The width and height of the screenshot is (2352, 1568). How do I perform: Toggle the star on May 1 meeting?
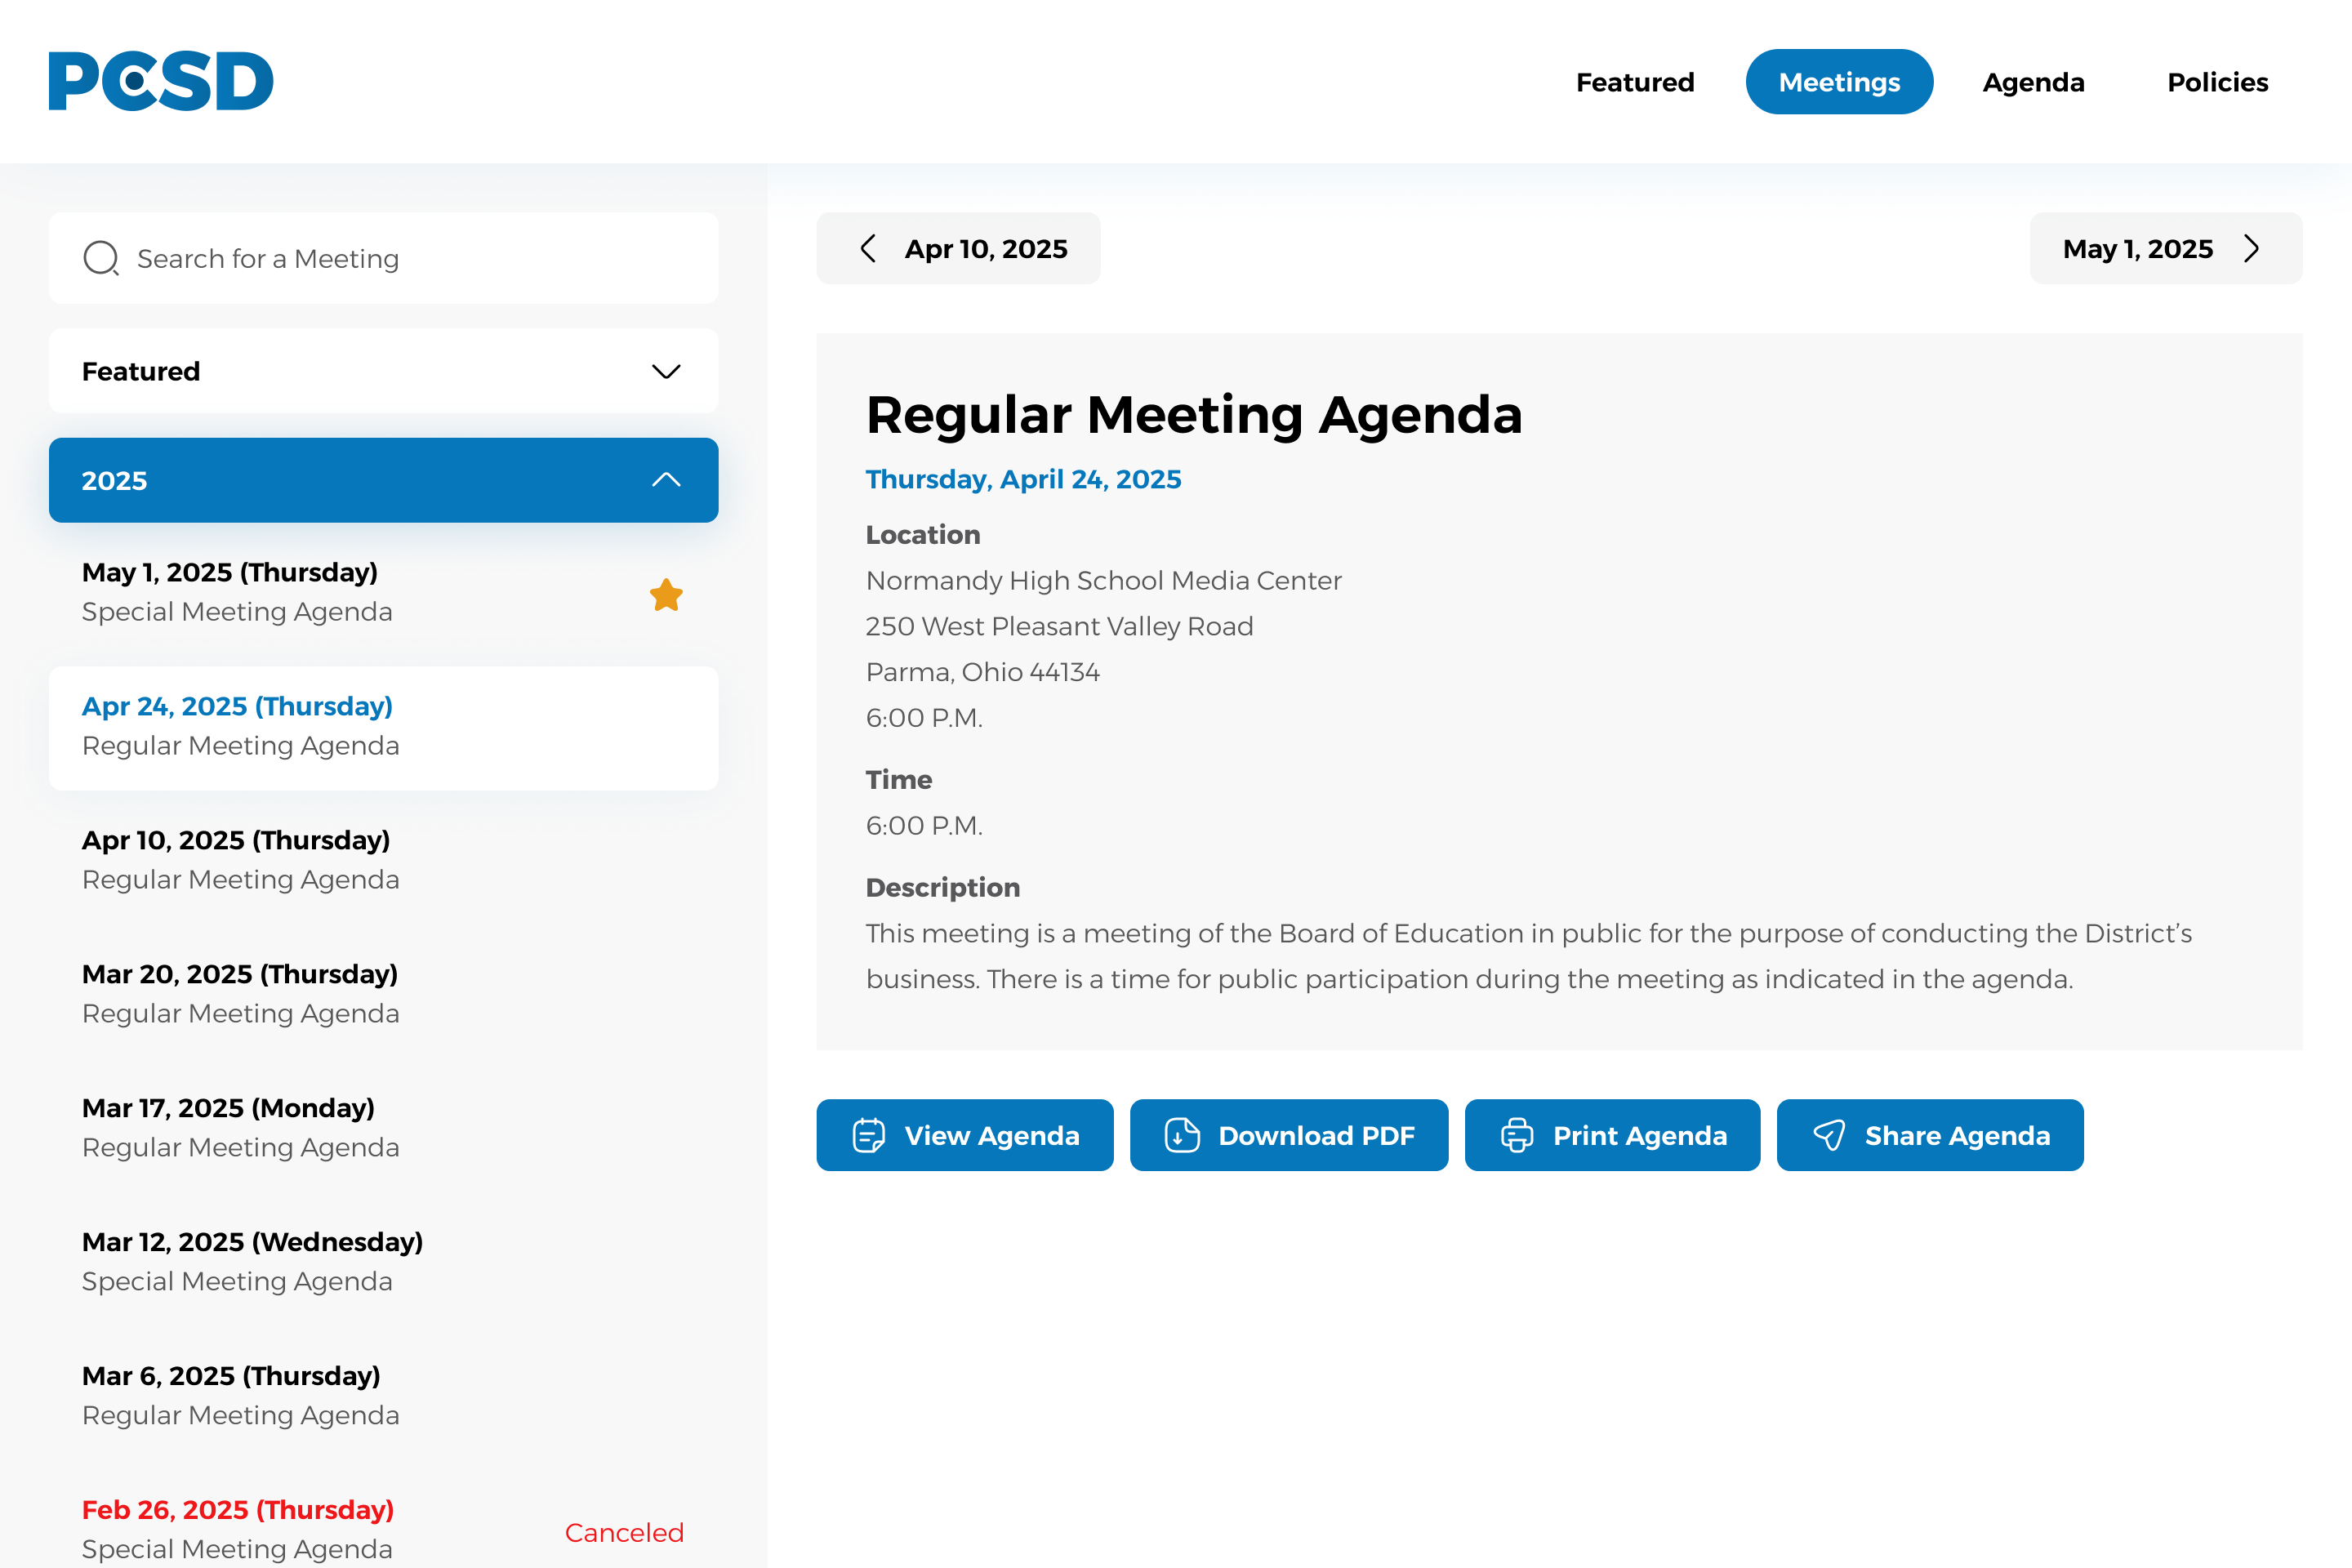coord(666,595)
